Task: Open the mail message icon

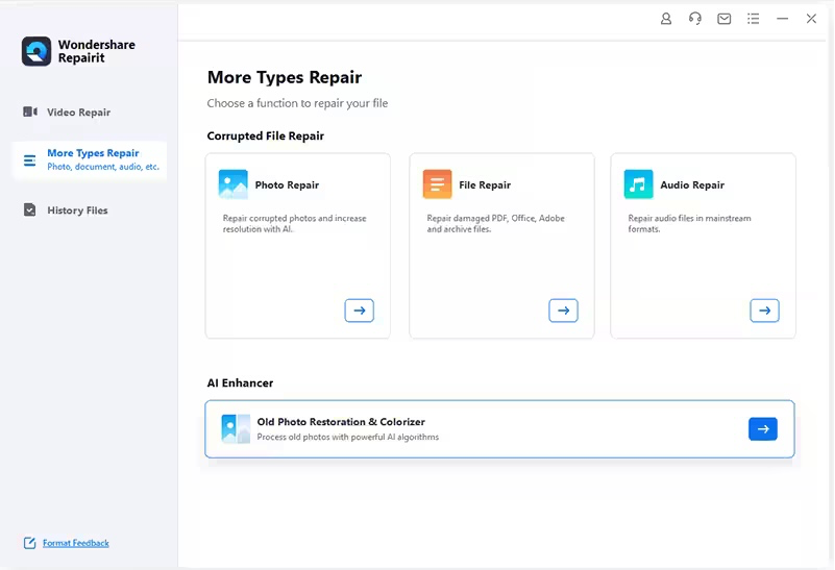Action: [724, 19]
